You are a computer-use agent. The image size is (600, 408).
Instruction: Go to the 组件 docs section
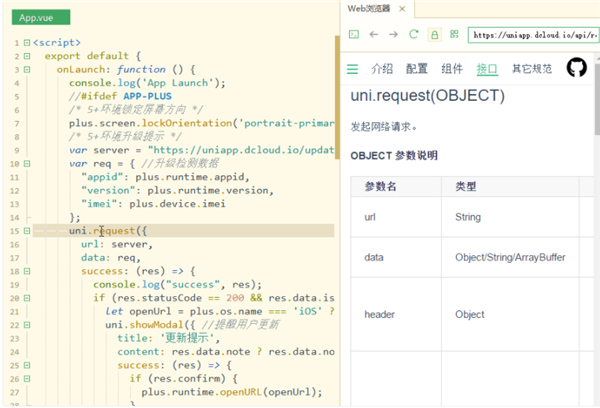click(452, 69)
